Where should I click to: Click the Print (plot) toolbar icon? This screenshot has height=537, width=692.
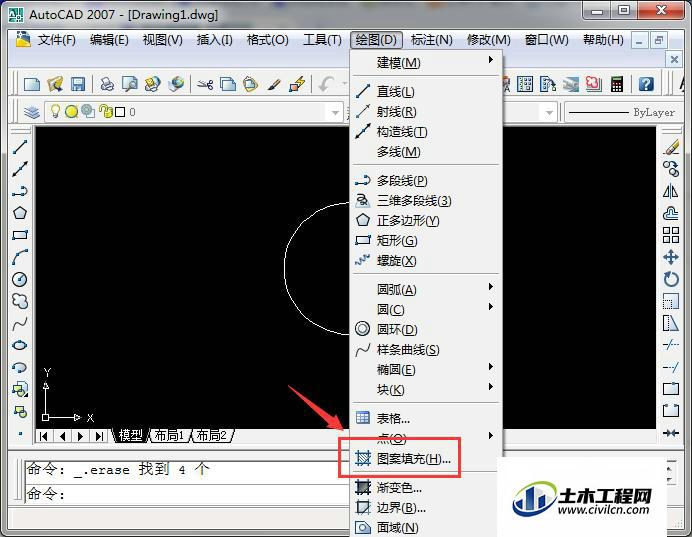pos(107,84)
